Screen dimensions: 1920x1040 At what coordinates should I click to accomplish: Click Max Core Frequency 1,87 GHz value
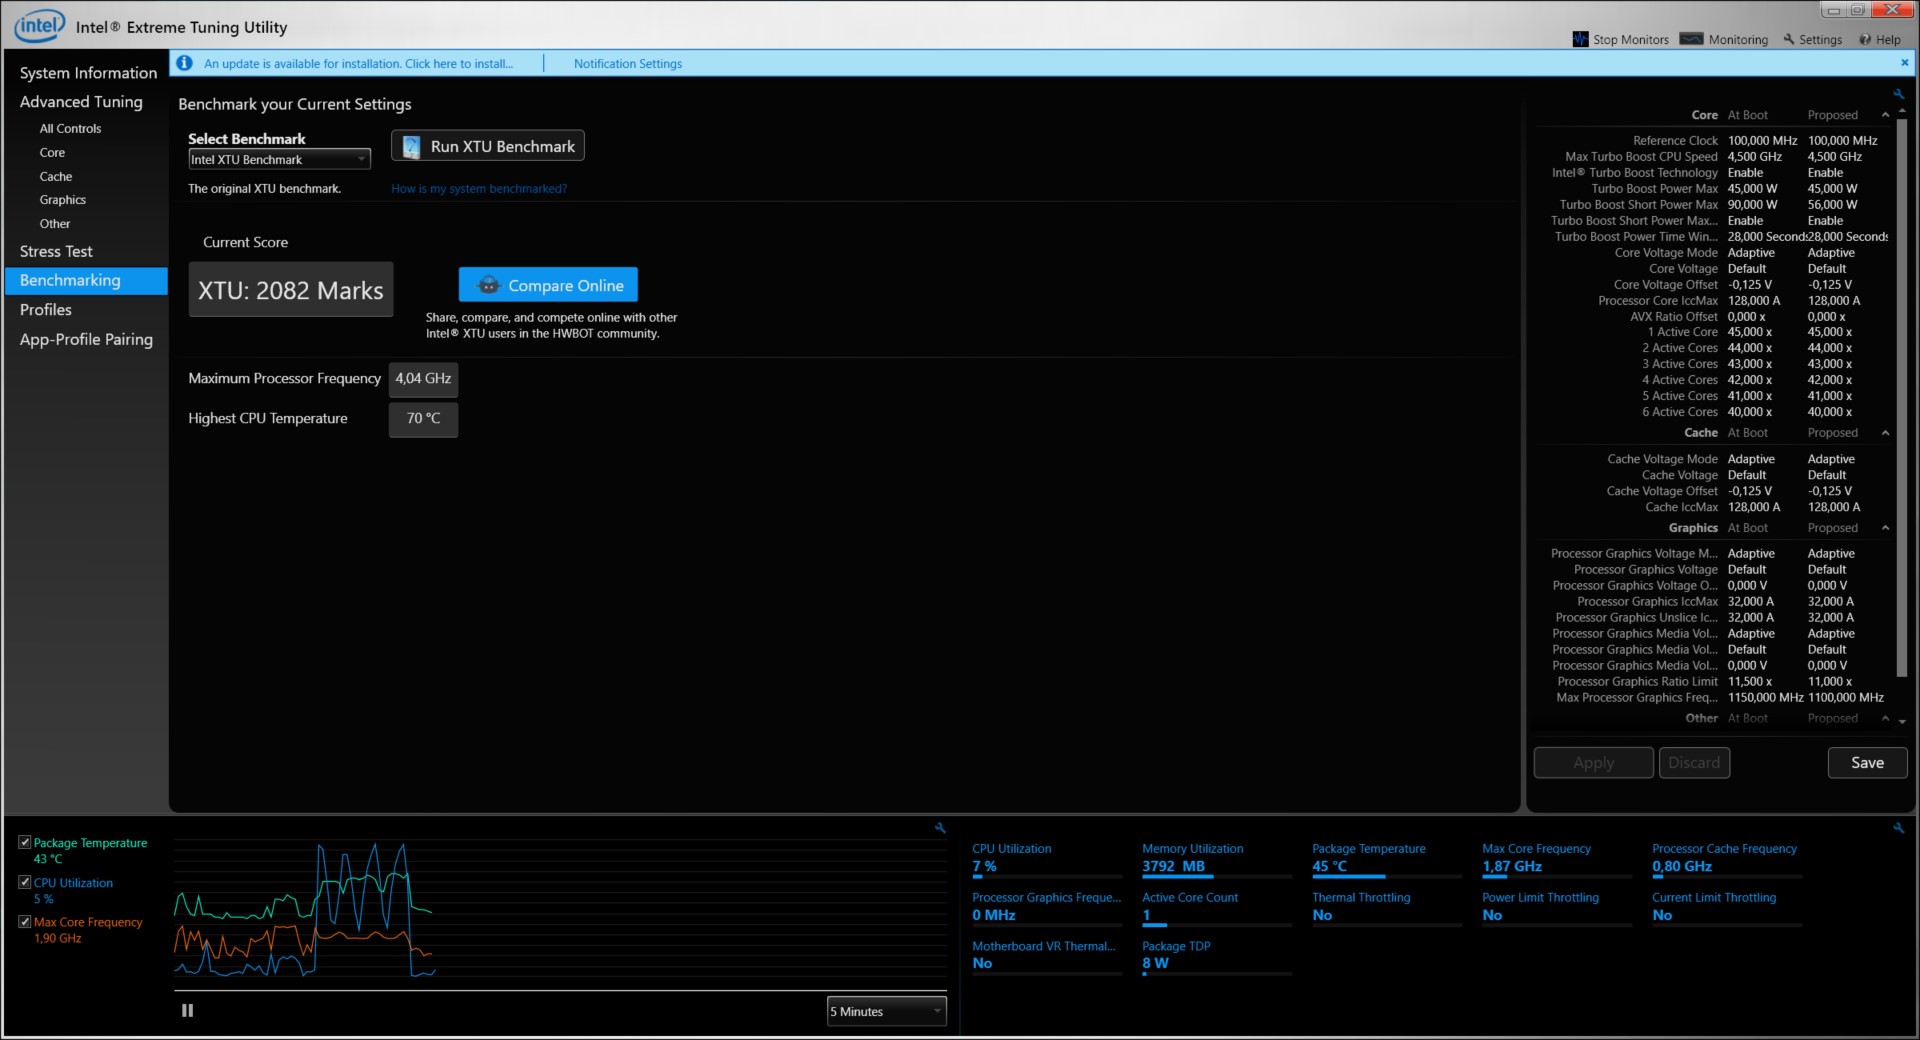pyautogui.click(x=1512, y=867)
